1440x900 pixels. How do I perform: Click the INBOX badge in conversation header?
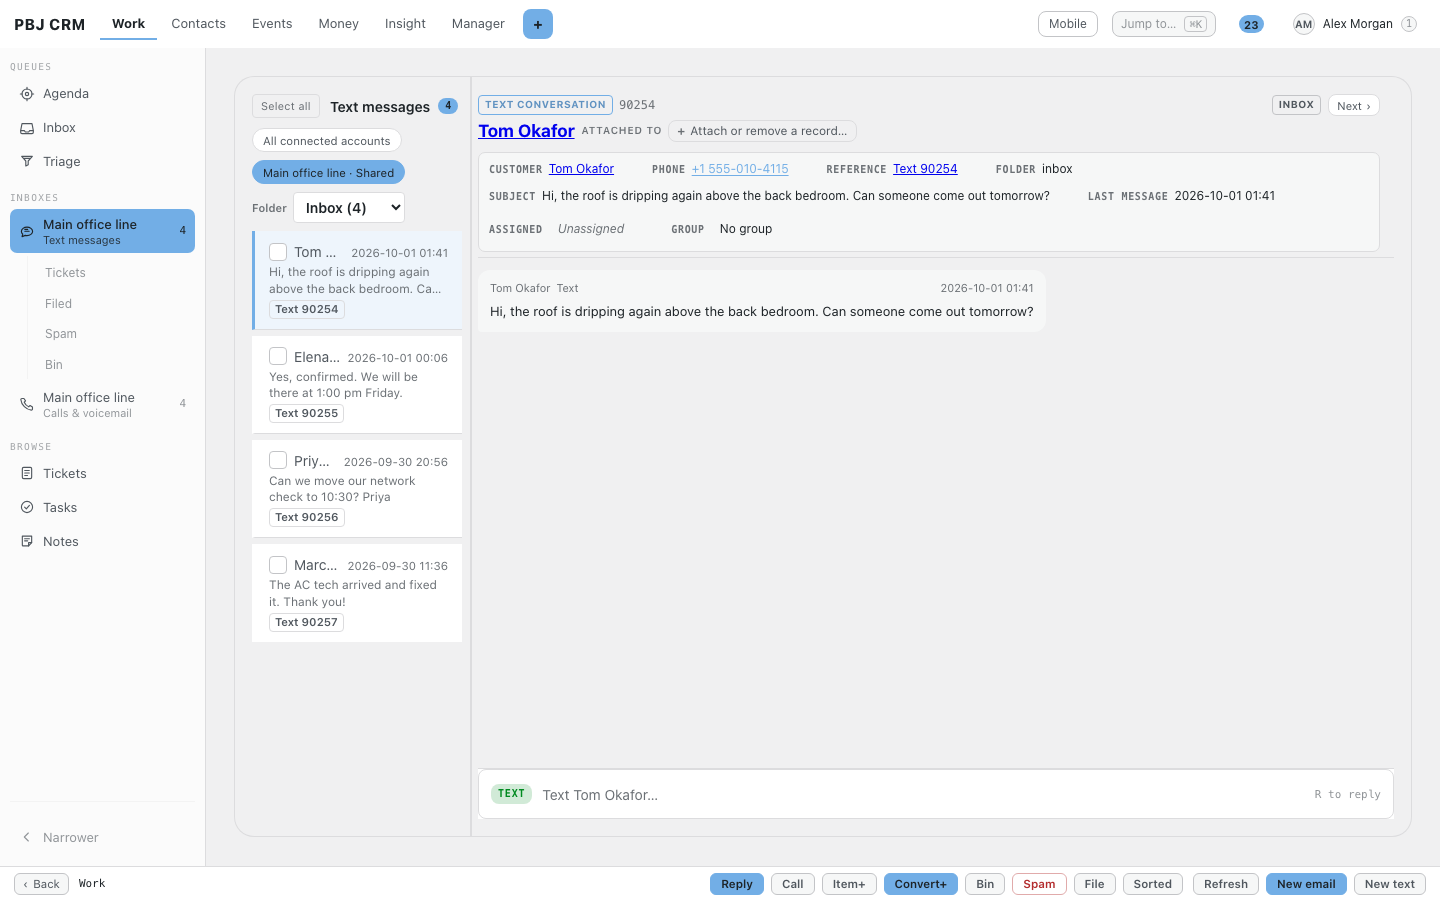pos(1296,105)
